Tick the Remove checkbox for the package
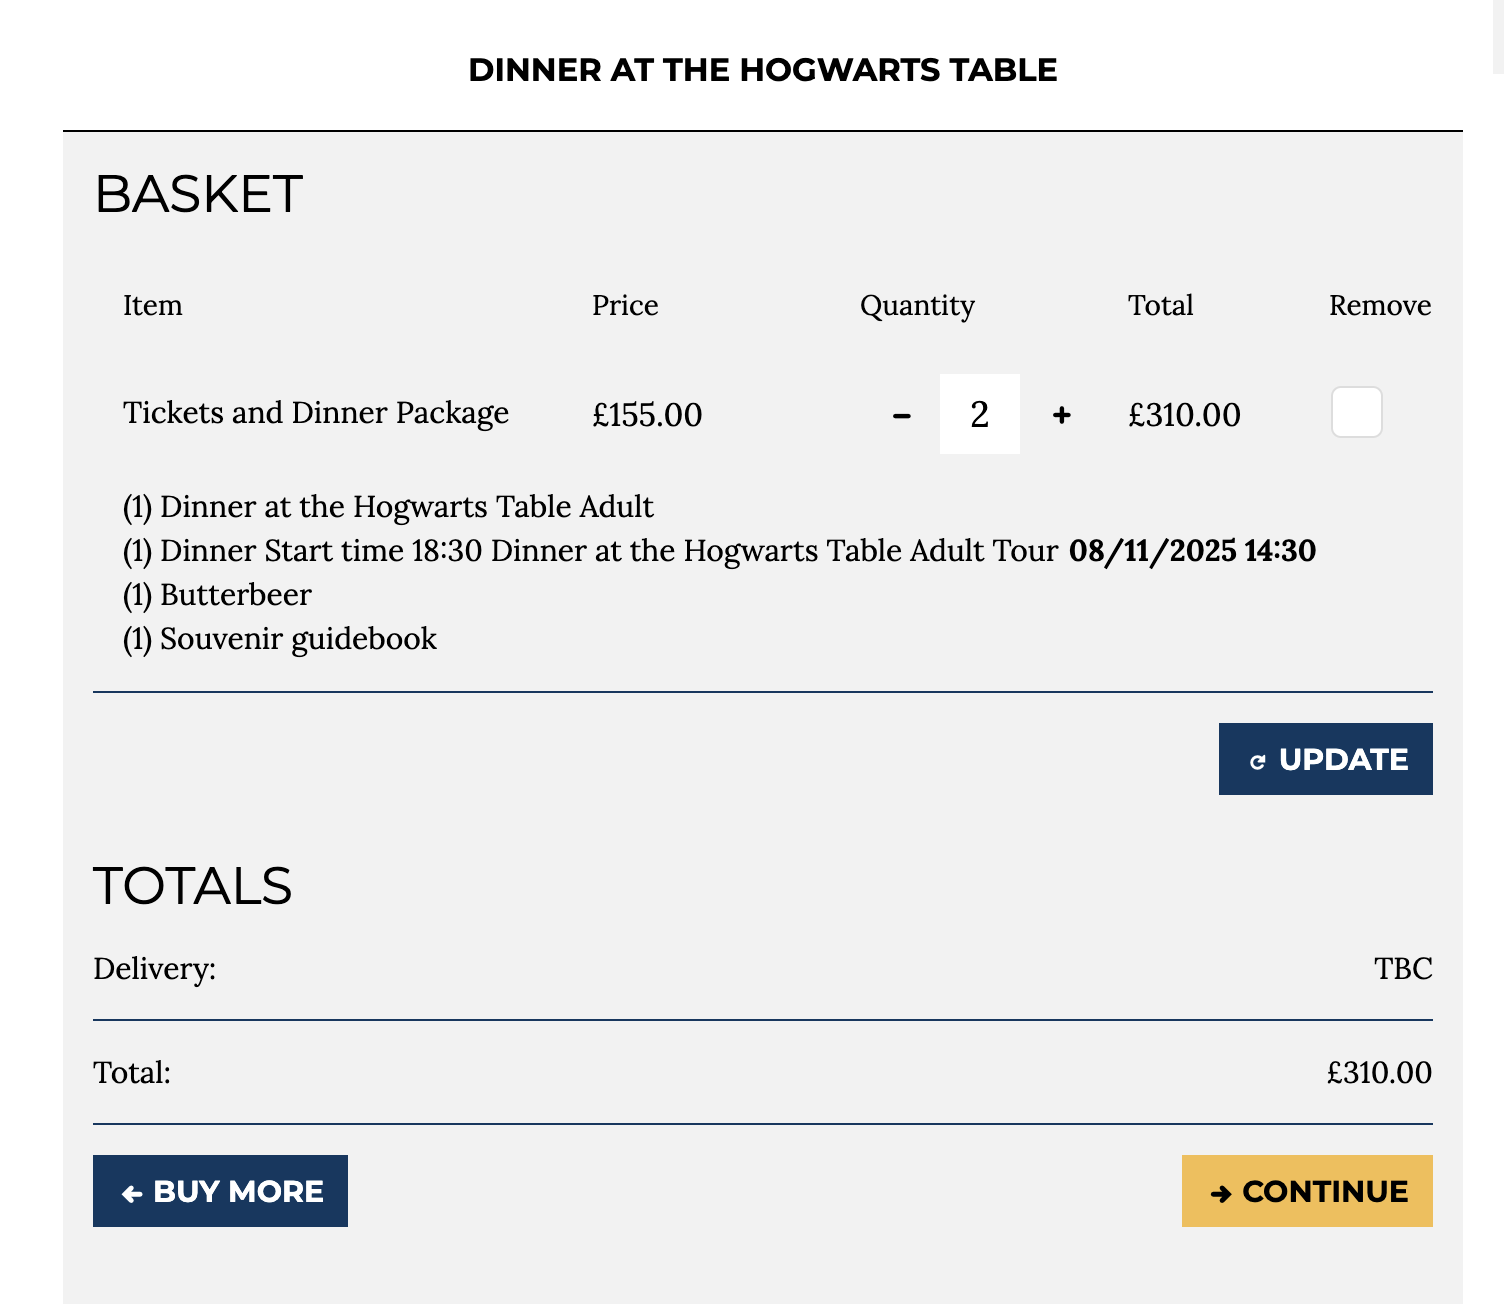Viewport: 1504px width, 1304px height. (1356, 413)
